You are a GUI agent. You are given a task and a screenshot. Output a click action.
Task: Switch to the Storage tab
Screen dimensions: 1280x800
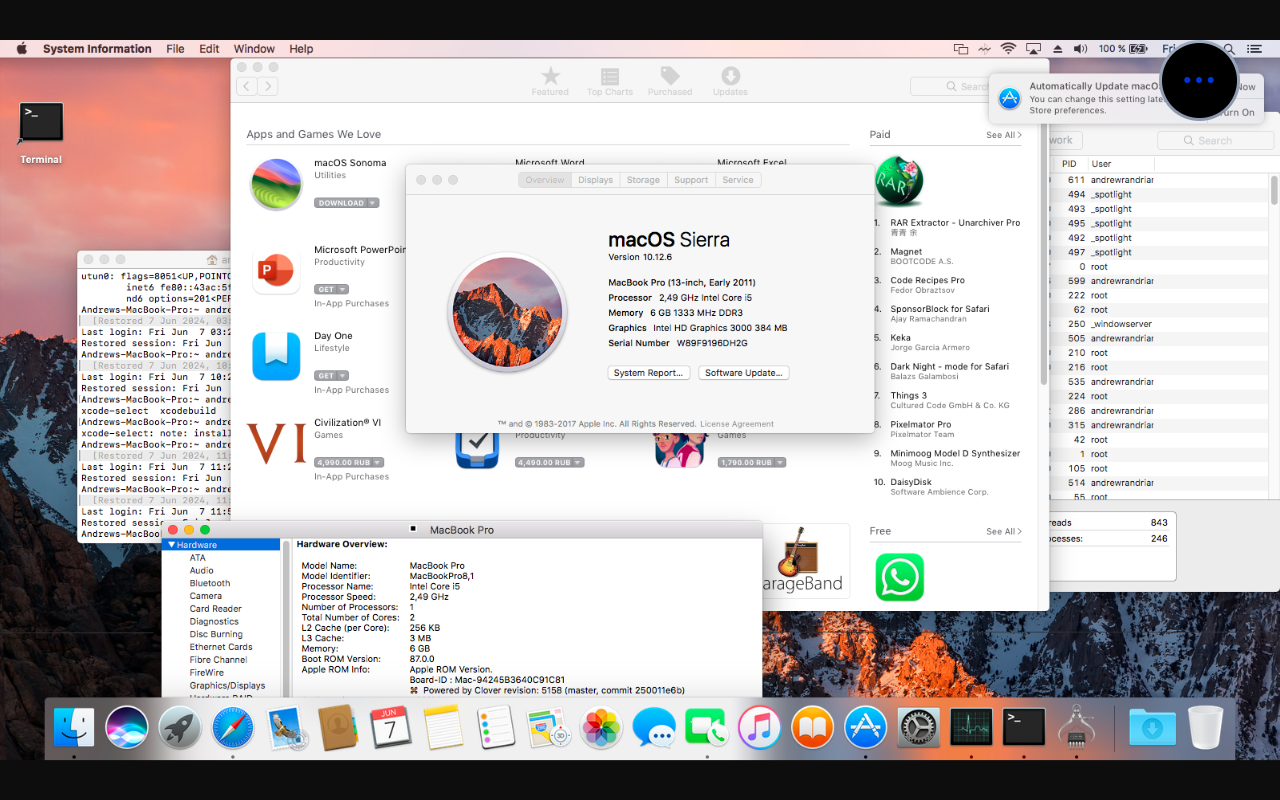pyautogui.click(x=643, y=180)
